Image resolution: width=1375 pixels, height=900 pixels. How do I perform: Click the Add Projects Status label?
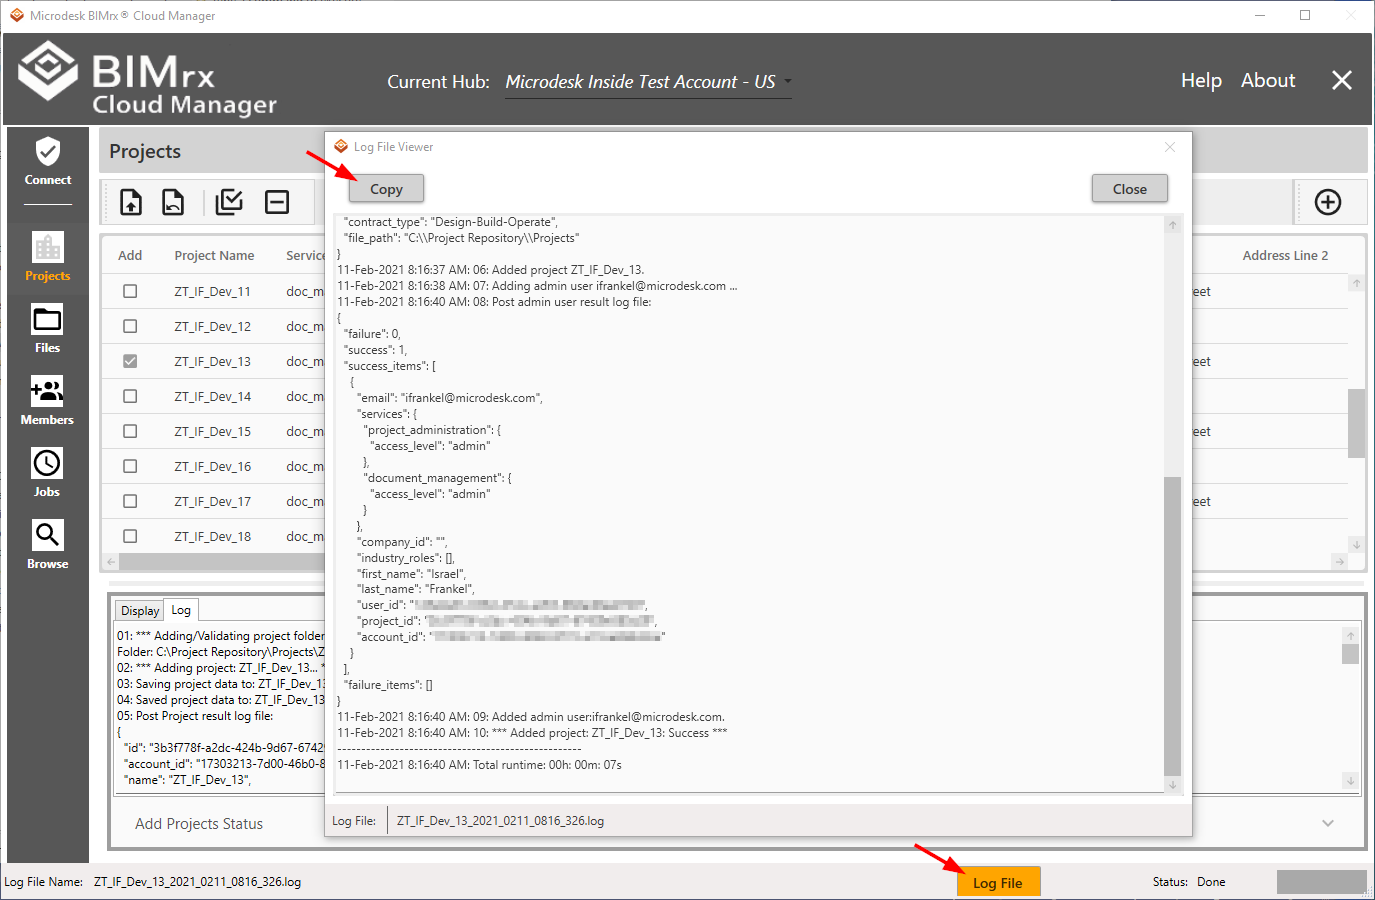coord(199,824)
